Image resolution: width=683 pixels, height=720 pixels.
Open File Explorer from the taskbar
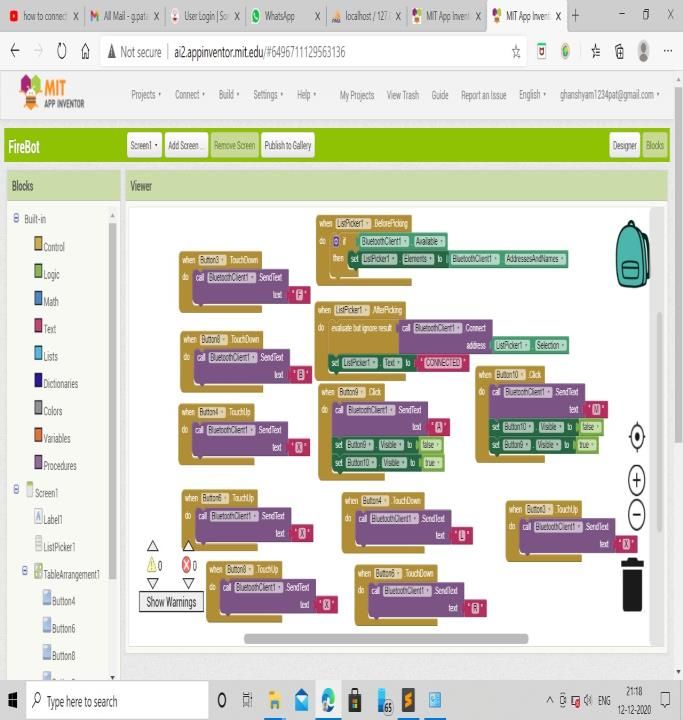(274, 700)
